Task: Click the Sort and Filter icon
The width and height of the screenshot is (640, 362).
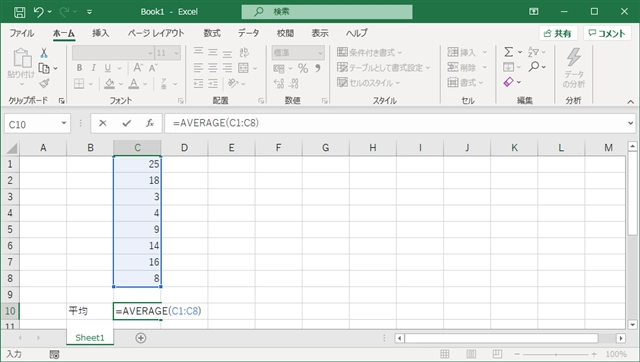Action: (533, 52)
